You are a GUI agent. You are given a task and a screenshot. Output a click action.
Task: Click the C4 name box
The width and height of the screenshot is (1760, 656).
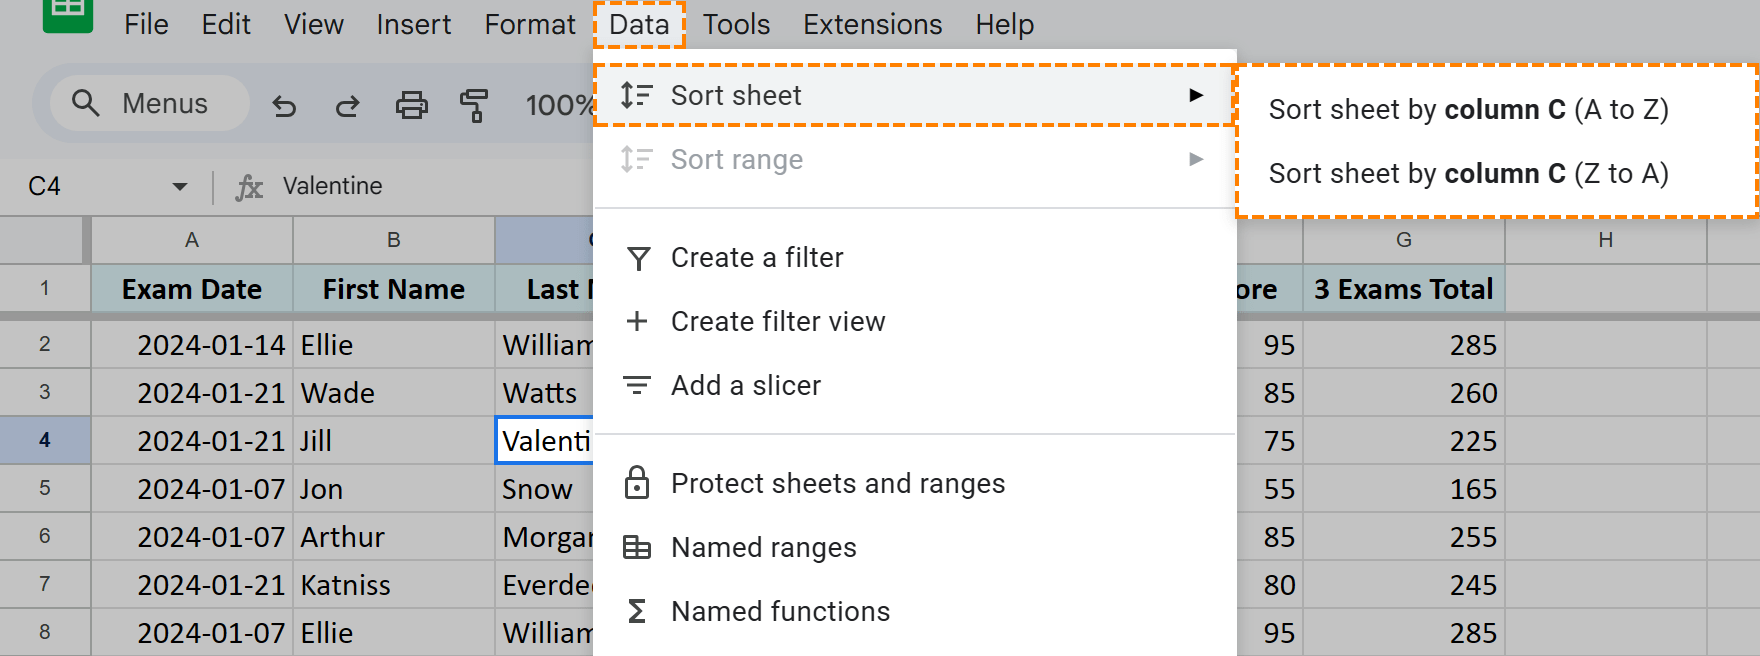45,186
